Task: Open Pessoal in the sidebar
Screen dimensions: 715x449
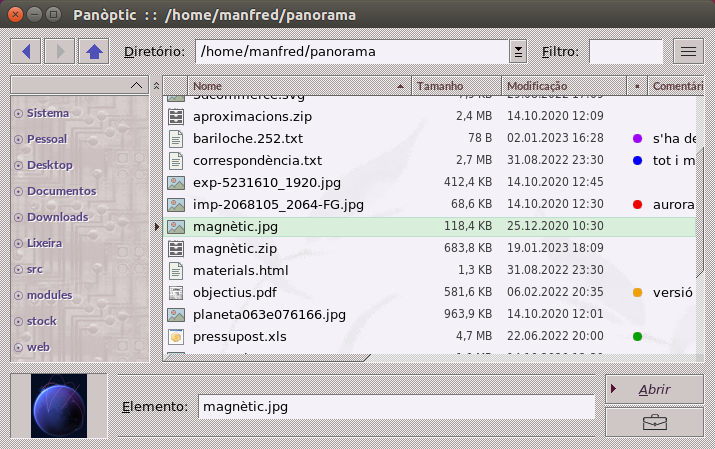Action: click(x=47, y=139)
